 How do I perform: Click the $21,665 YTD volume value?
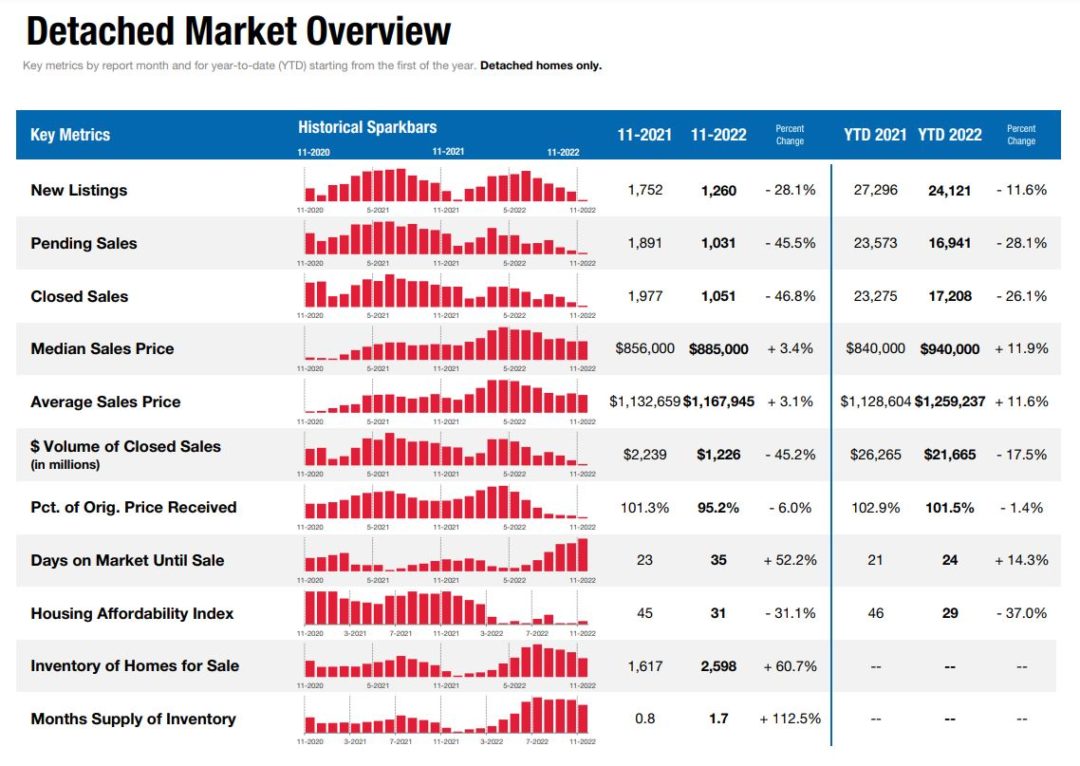950,455
